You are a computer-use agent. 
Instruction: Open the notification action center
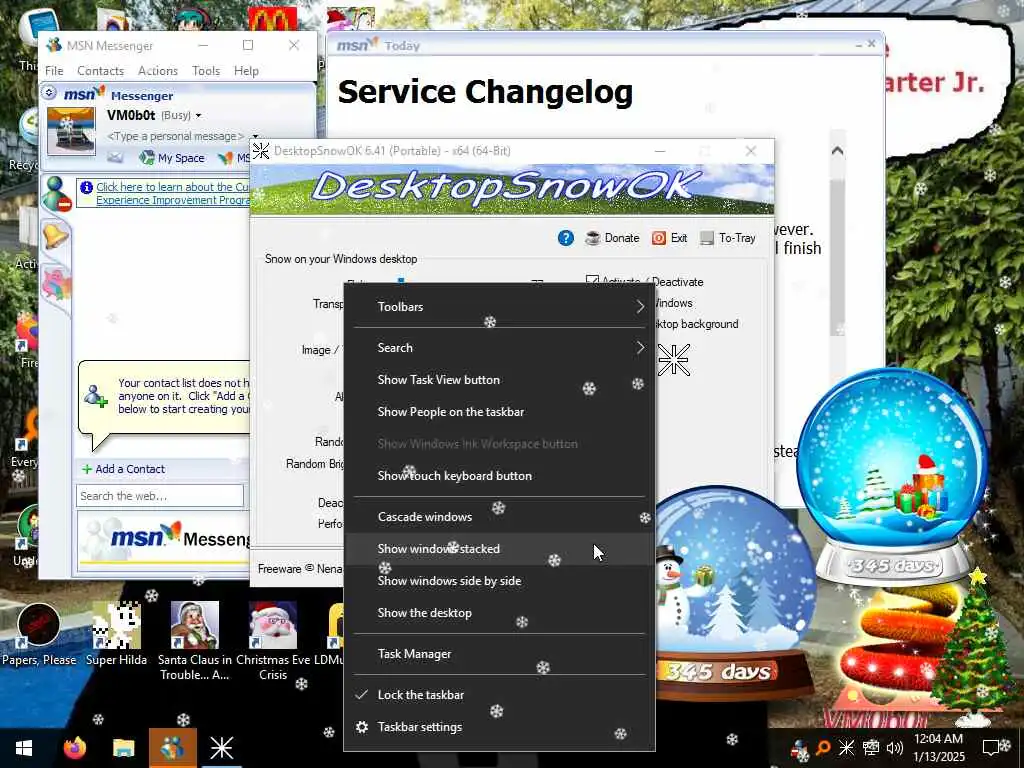point(993,748)
